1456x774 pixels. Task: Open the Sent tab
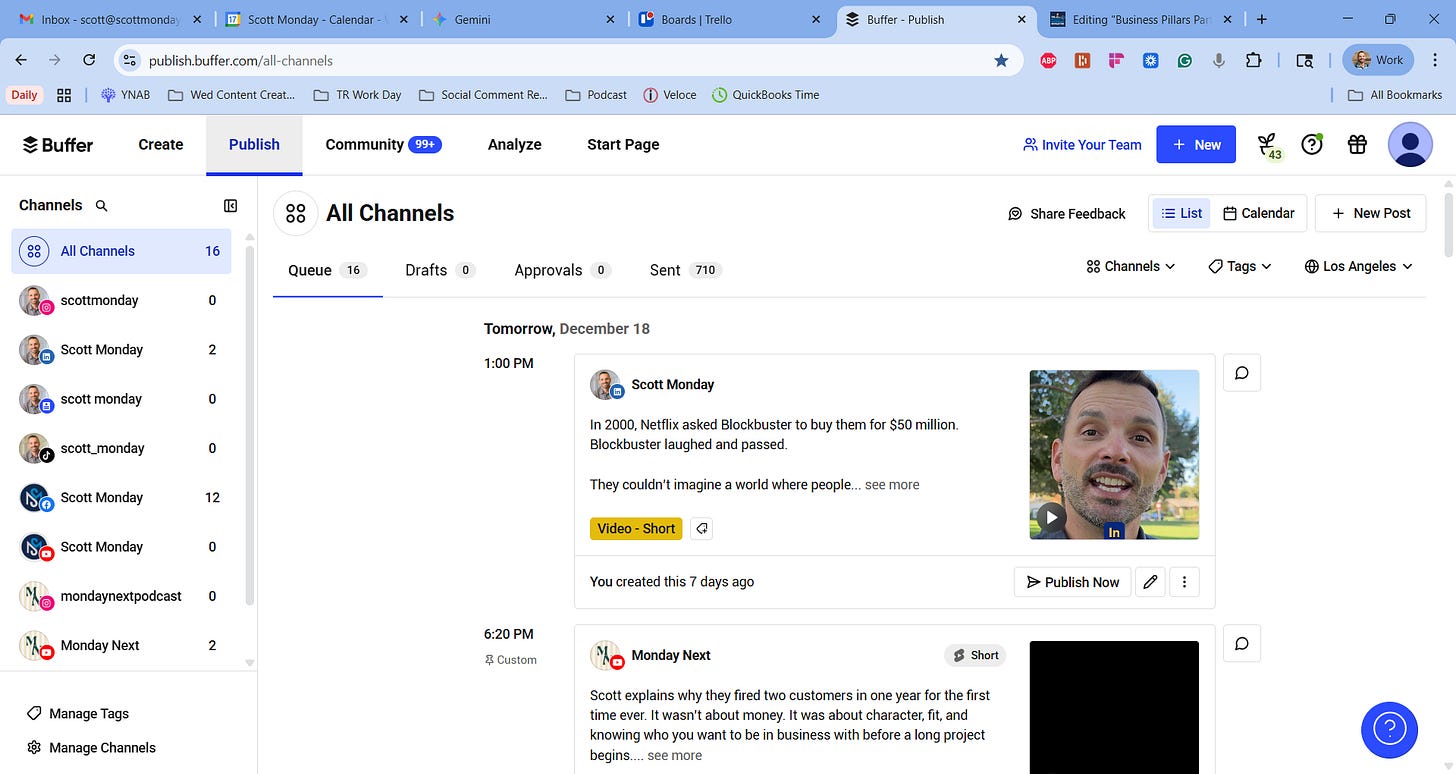tap(685, 271)
